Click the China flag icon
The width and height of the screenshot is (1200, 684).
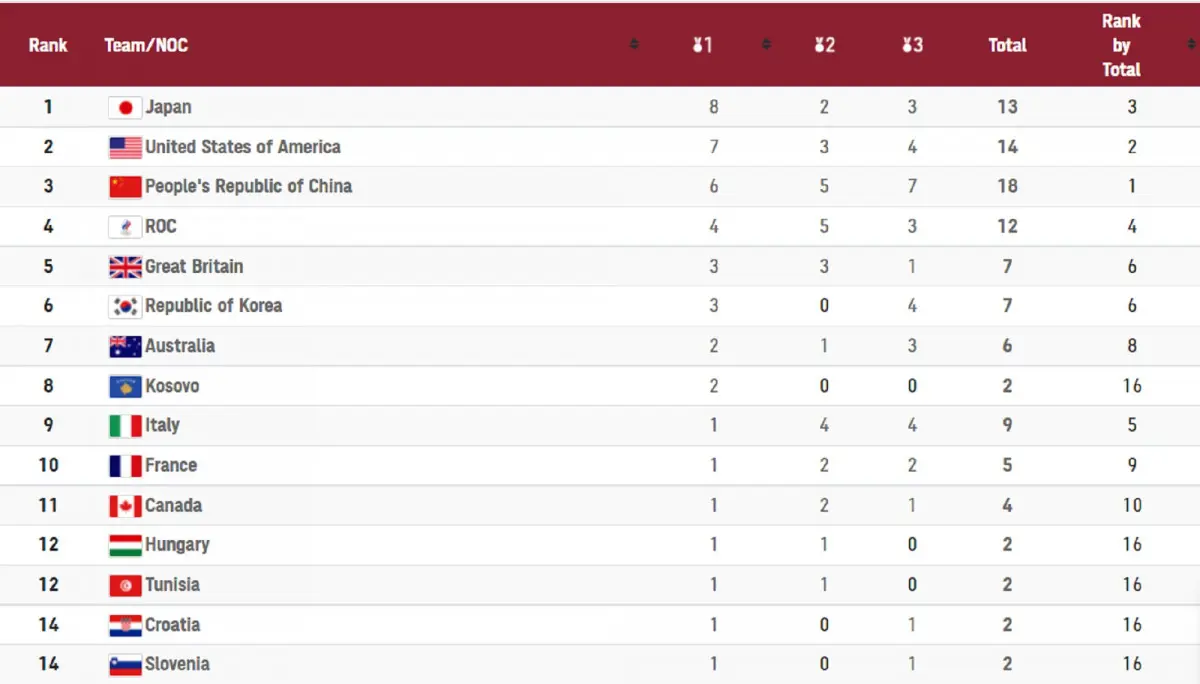point(125,187)
